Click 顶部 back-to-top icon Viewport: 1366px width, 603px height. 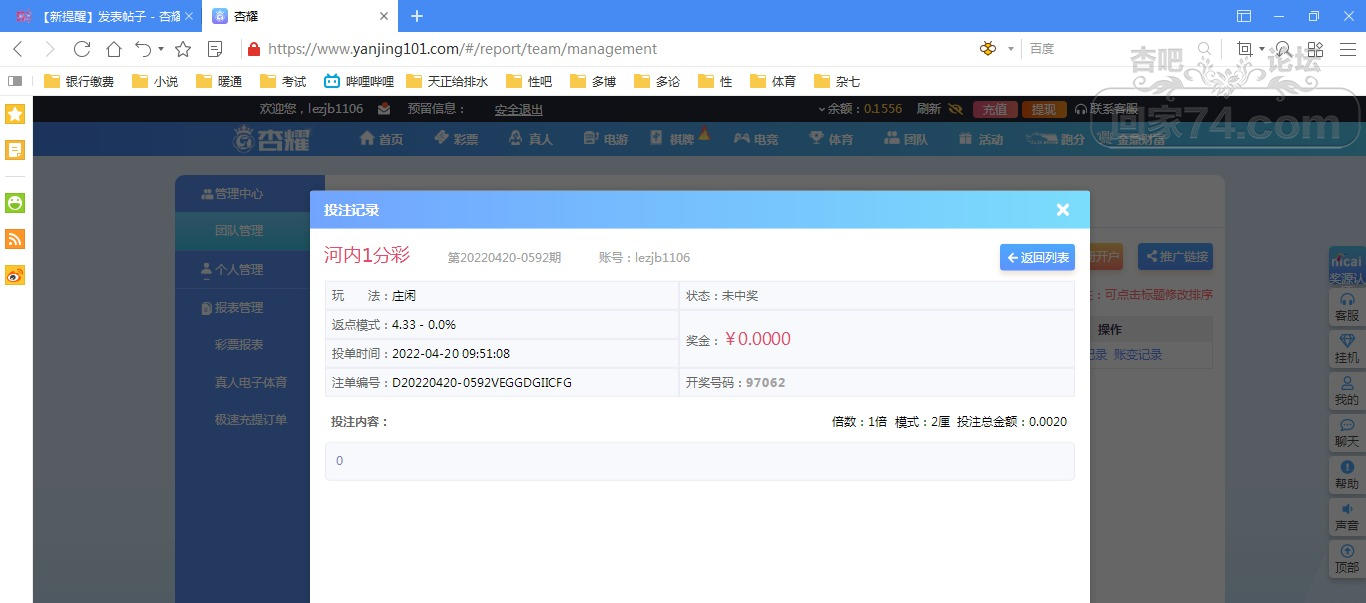(x=1347, y=559)
